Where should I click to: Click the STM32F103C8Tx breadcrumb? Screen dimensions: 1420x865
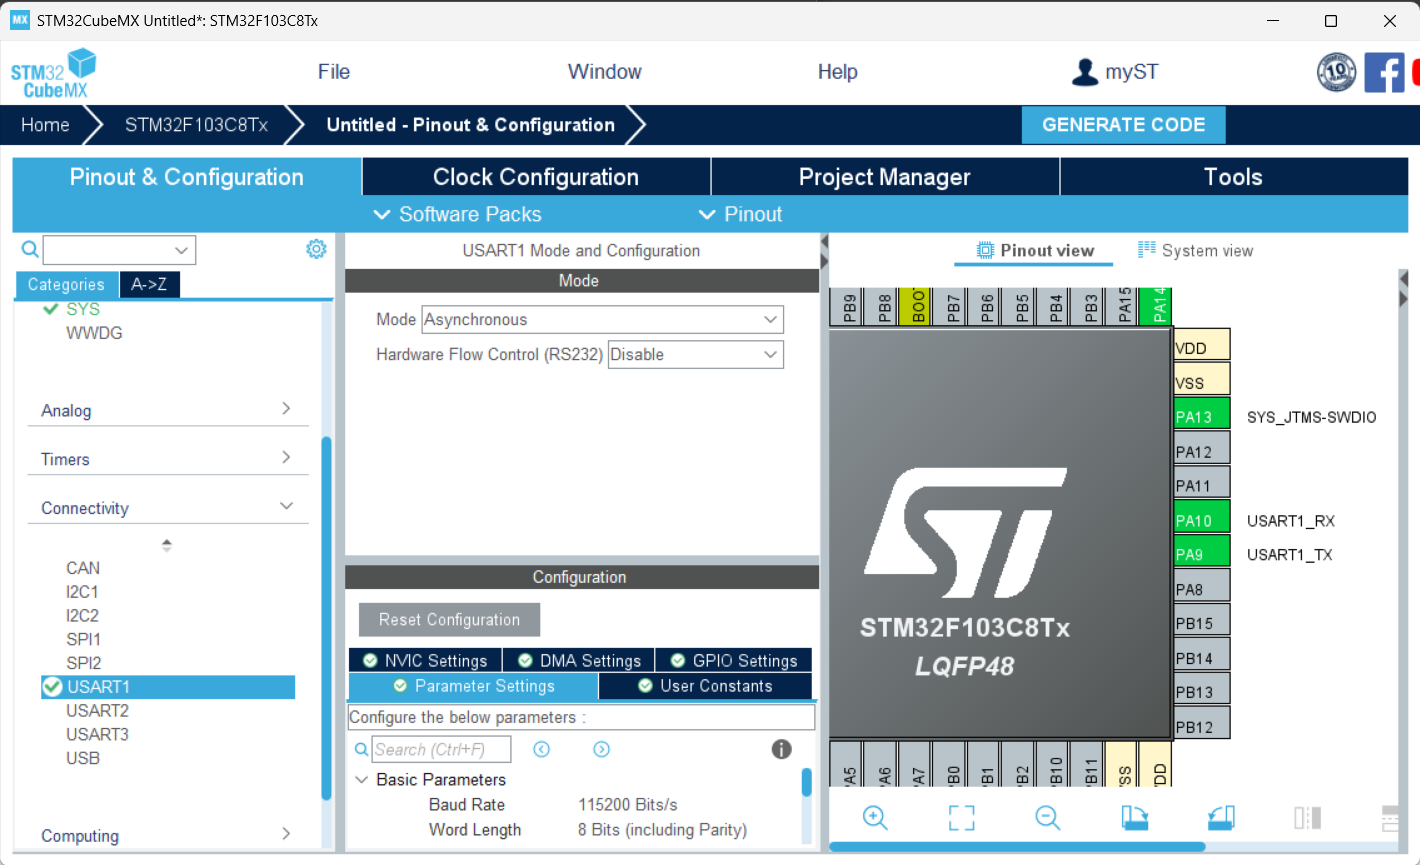196,125
